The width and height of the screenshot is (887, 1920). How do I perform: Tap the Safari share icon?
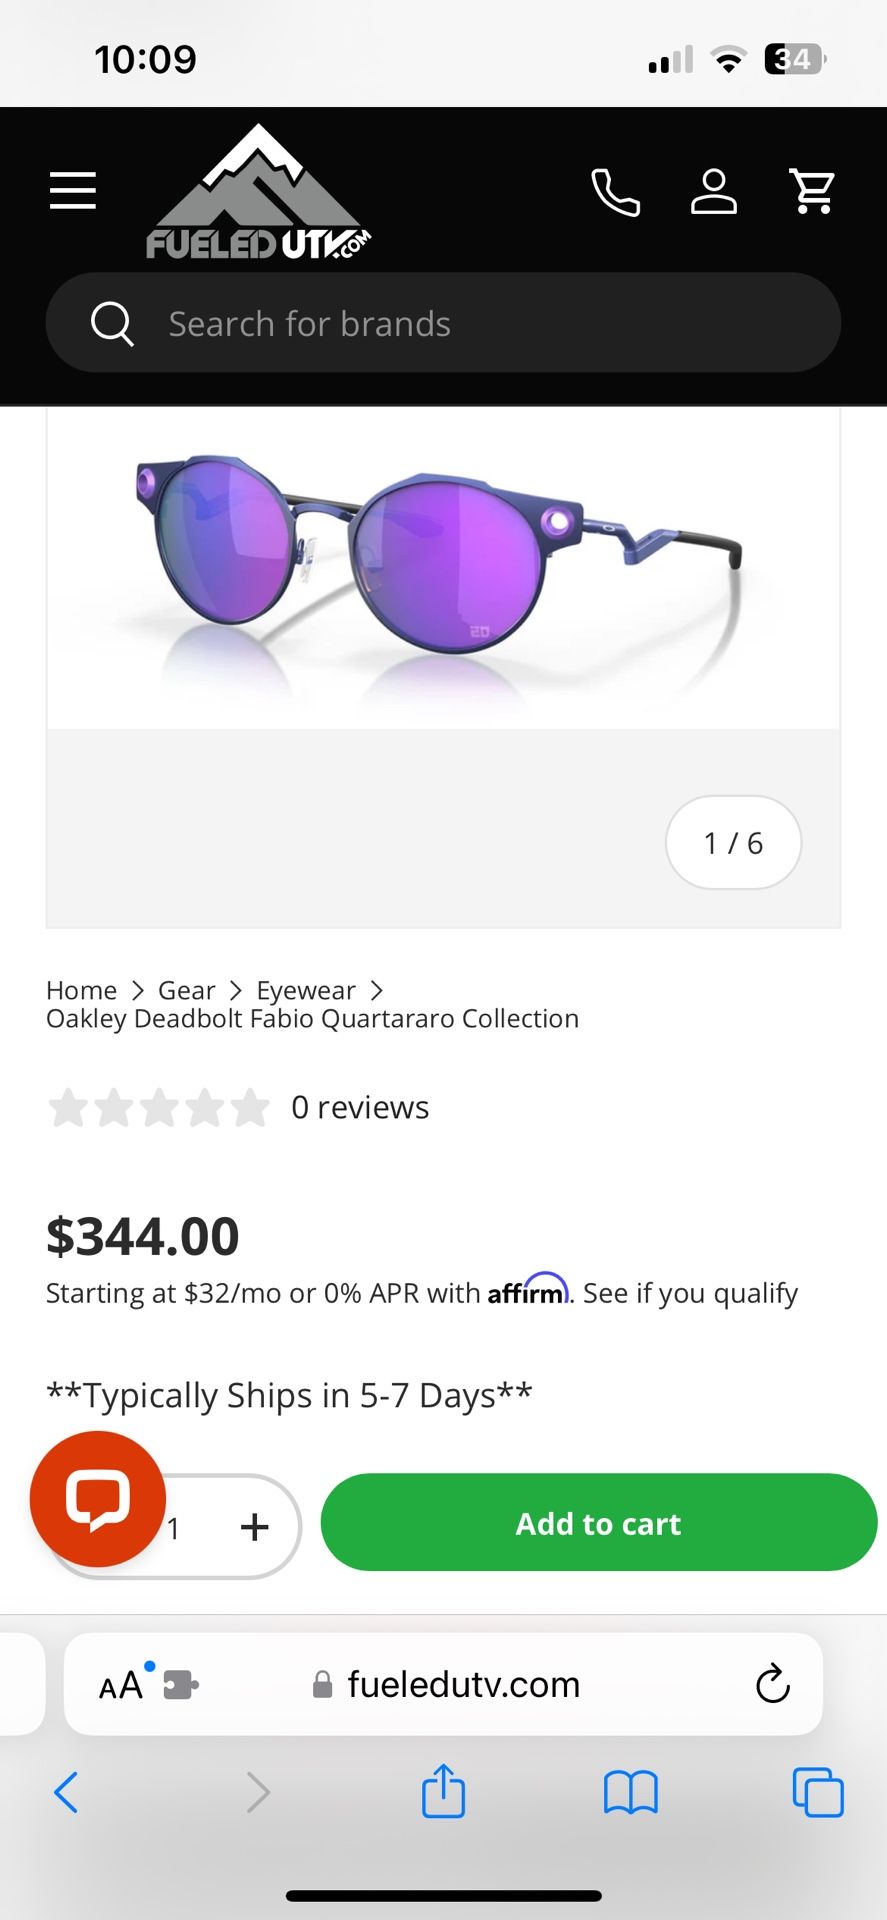tap(443, 1791)
